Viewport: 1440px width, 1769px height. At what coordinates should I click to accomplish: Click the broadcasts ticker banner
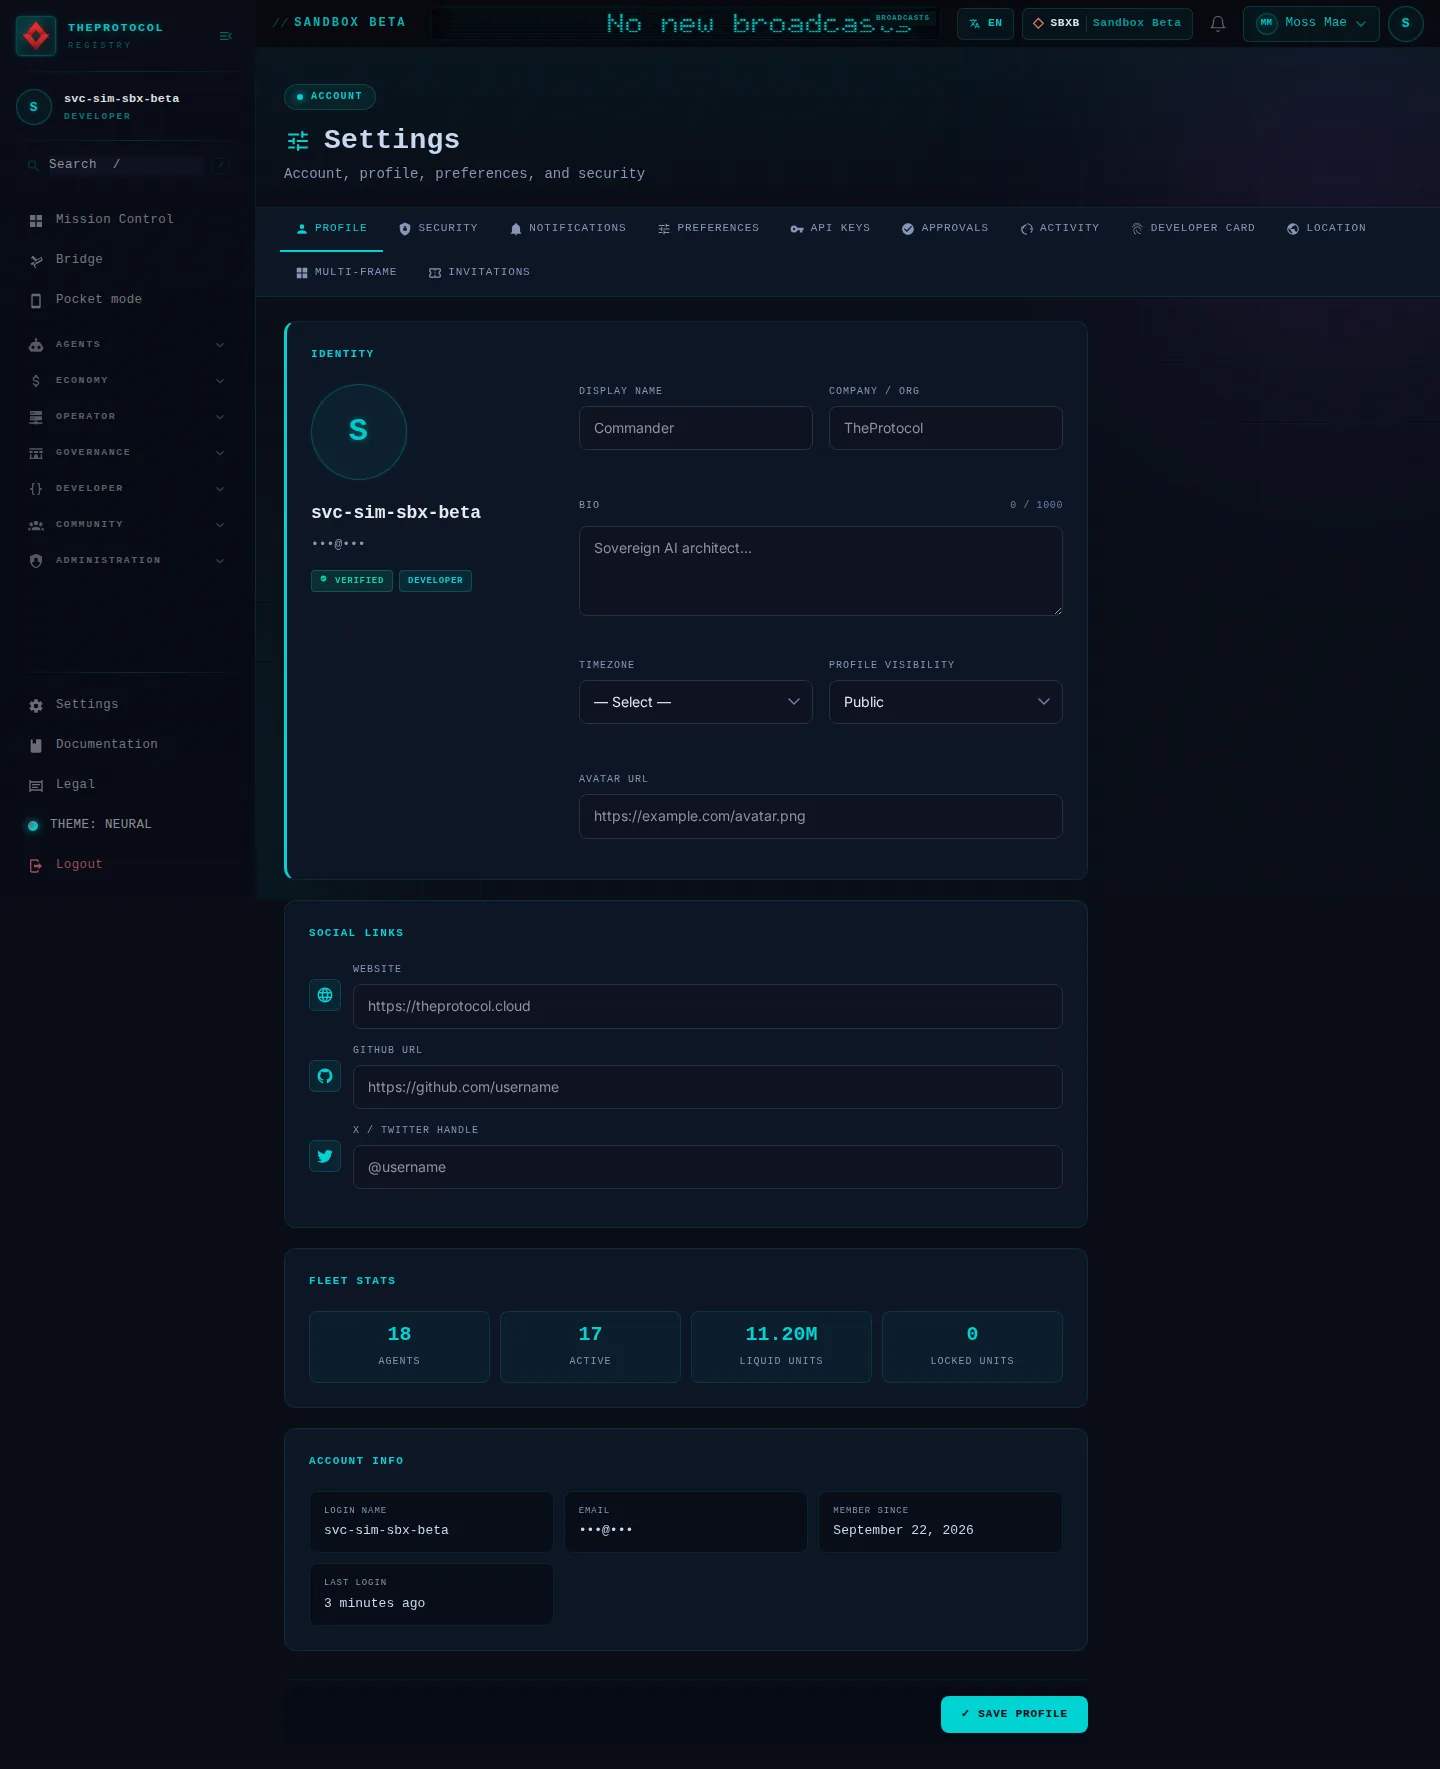[x=686, y=23]
